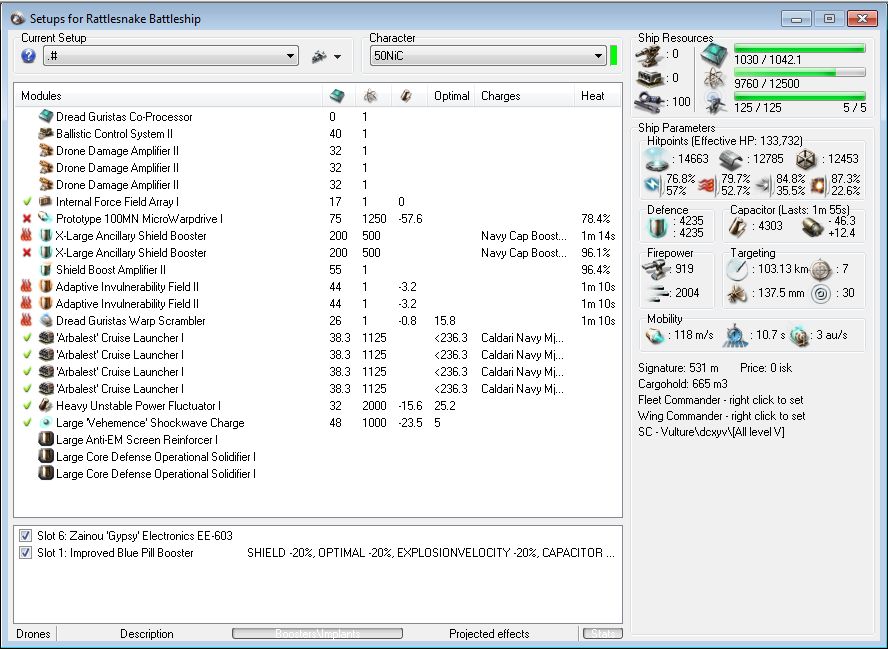Click the Modules column header
The image size is (888, 649).
pyautogui.click(x=41, y=96)
